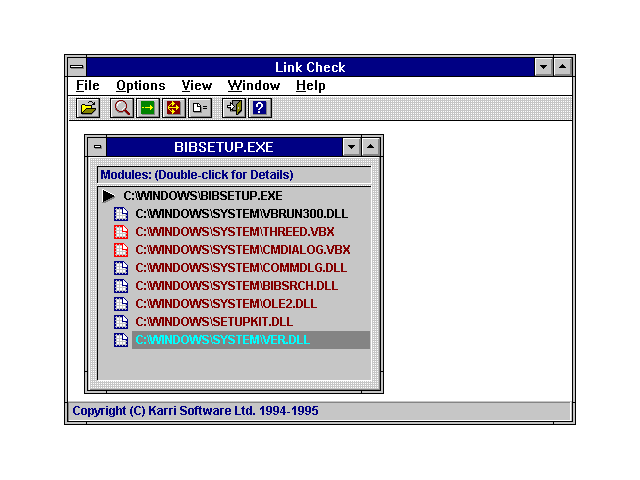Click the open file folder toolbar icon

click(x=88, y=108)
